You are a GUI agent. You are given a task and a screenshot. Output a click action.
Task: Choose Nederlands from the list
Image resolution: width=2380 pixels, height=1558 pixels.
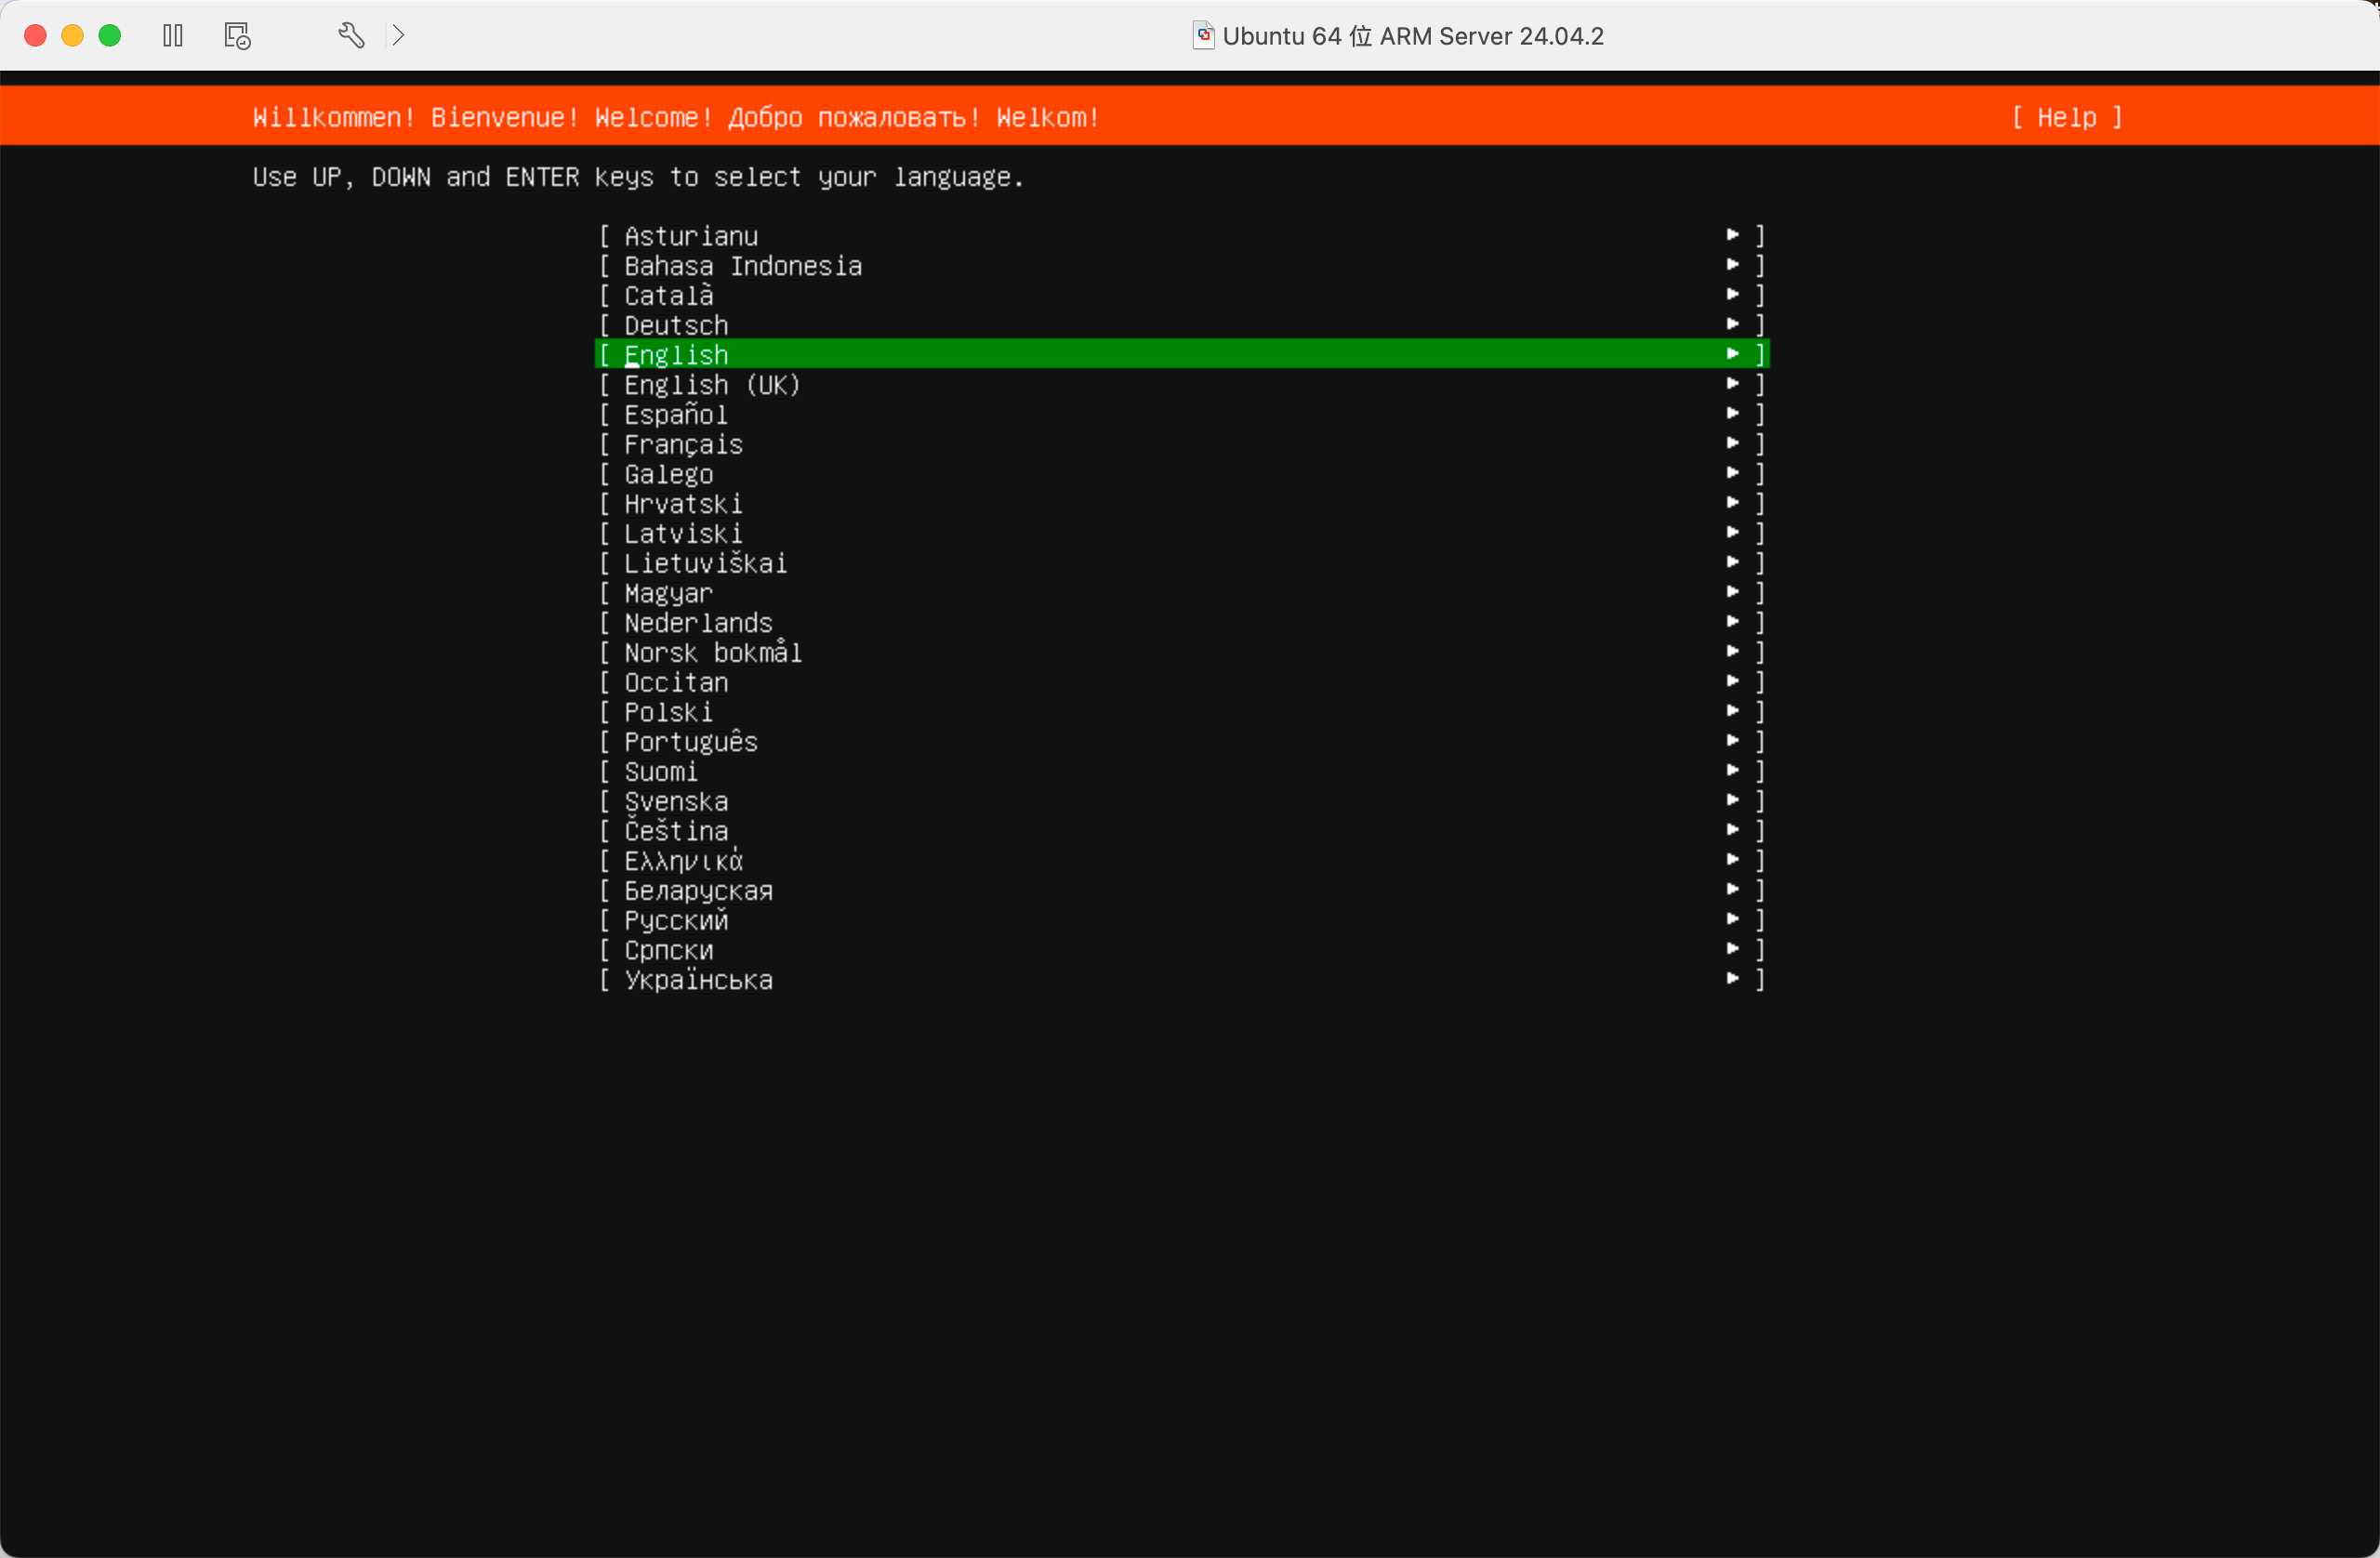click(x=1182, y=623)
